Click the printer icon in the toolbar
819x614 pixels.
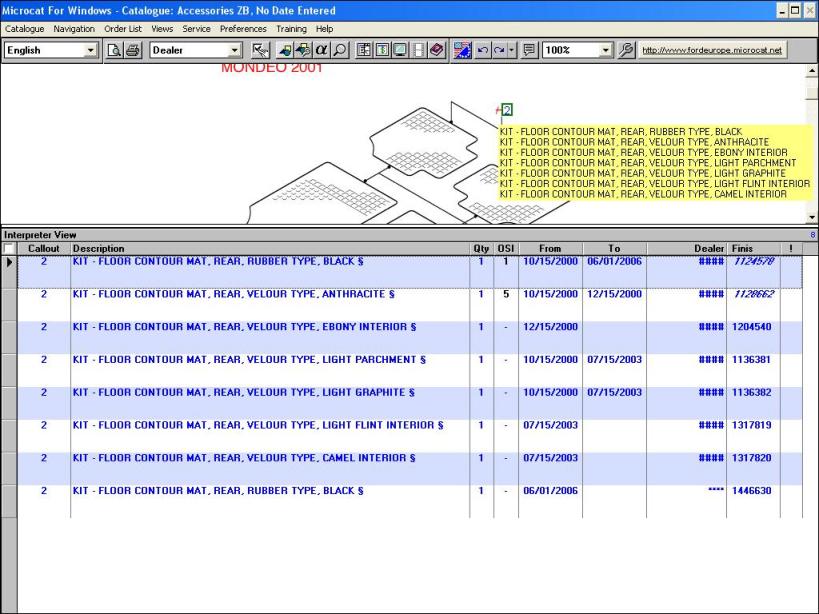click(x=133, y=50)
